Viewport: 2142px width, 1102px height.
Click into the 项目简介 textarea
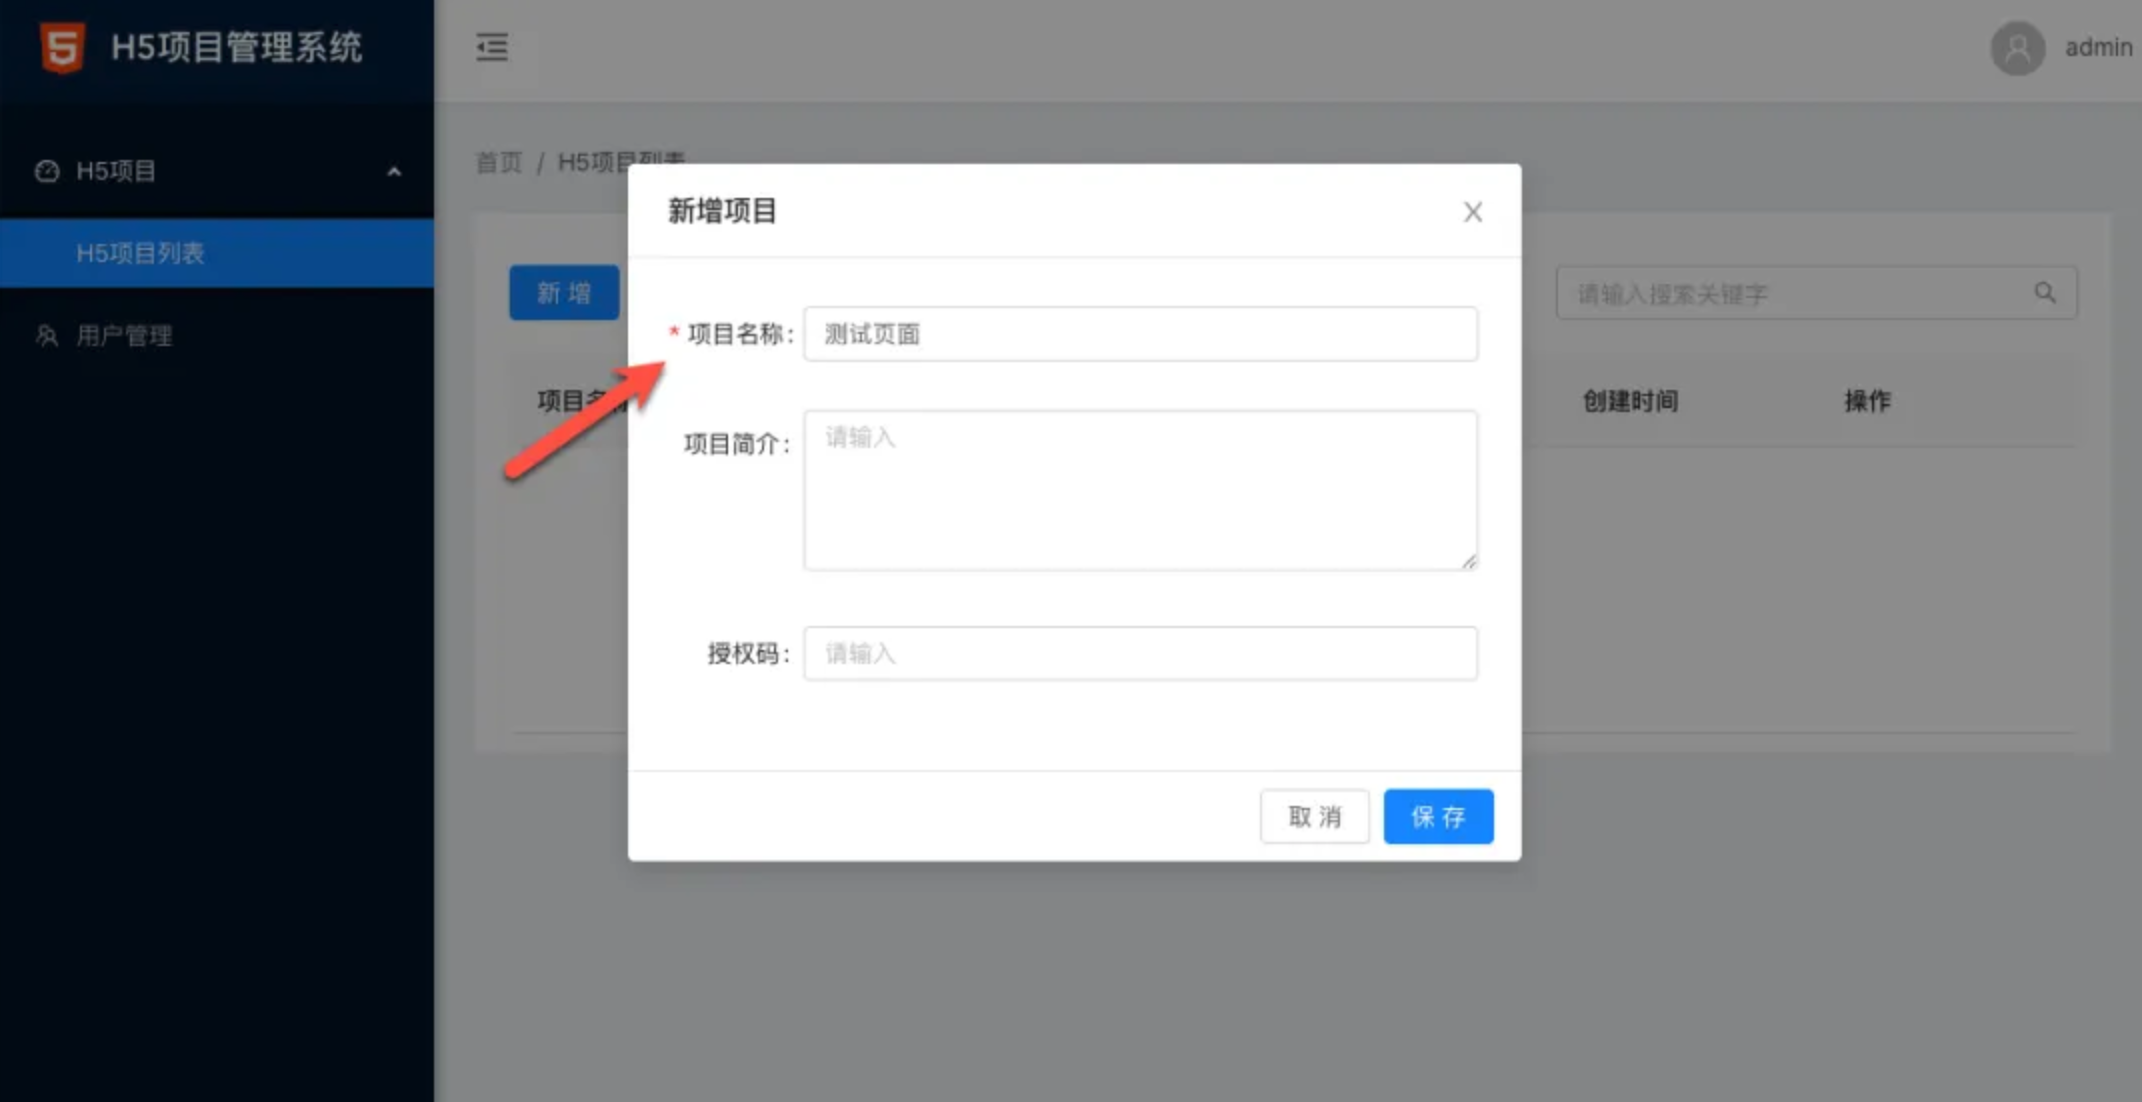pos(1140,490)
